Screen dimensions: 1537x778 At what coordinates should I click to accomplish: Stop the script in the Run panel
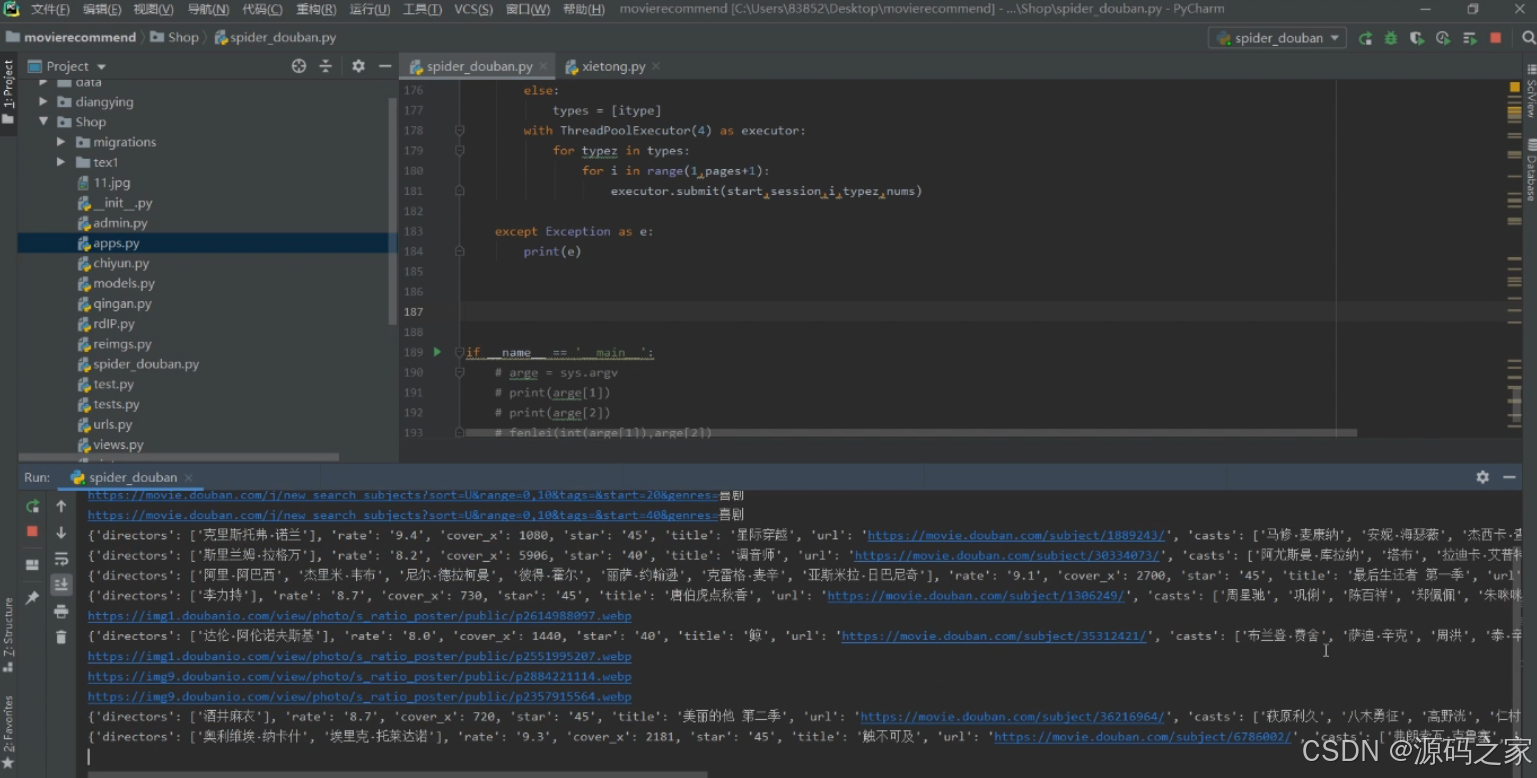point(33,532)
